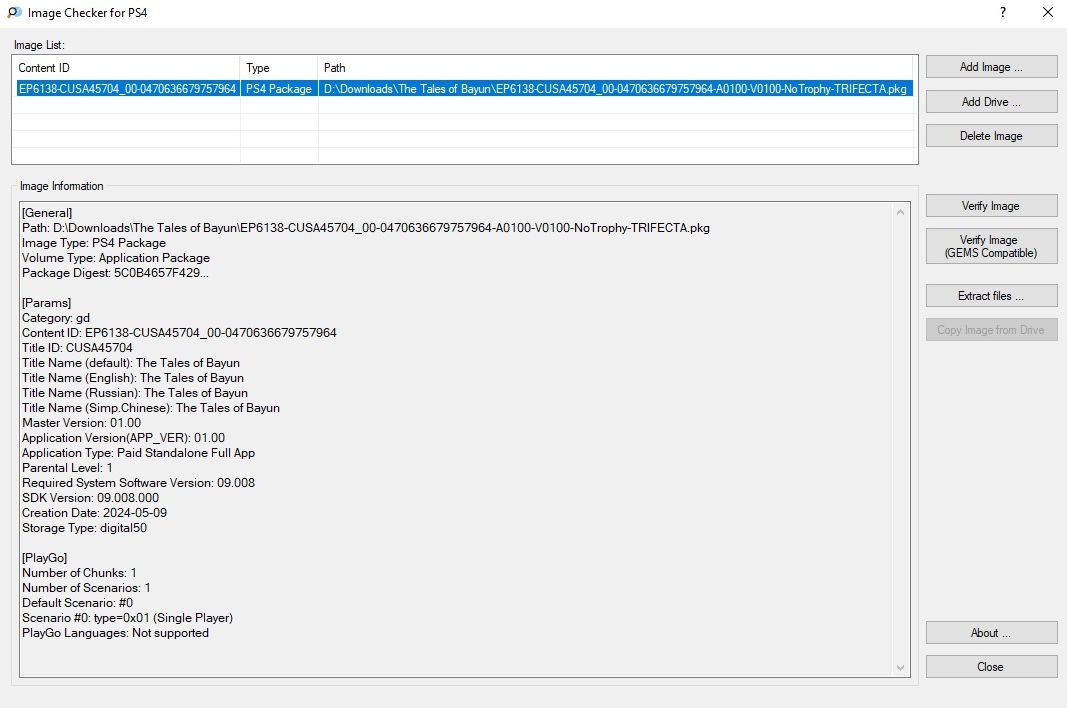Click the Creation Date: 2024-05-09 line
Screen dimensions: 1067x708
tap(94, 512)
